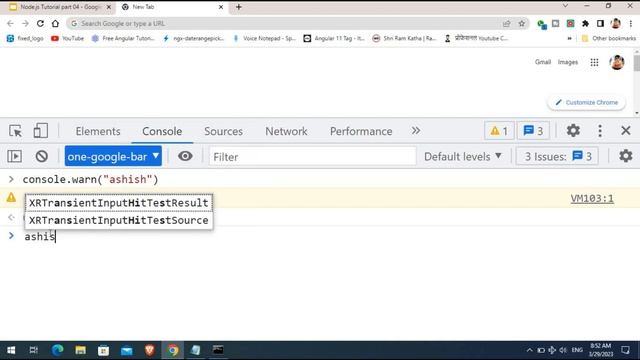Open the Windows Start menu
640x360 pixels.
click(11, 350)
